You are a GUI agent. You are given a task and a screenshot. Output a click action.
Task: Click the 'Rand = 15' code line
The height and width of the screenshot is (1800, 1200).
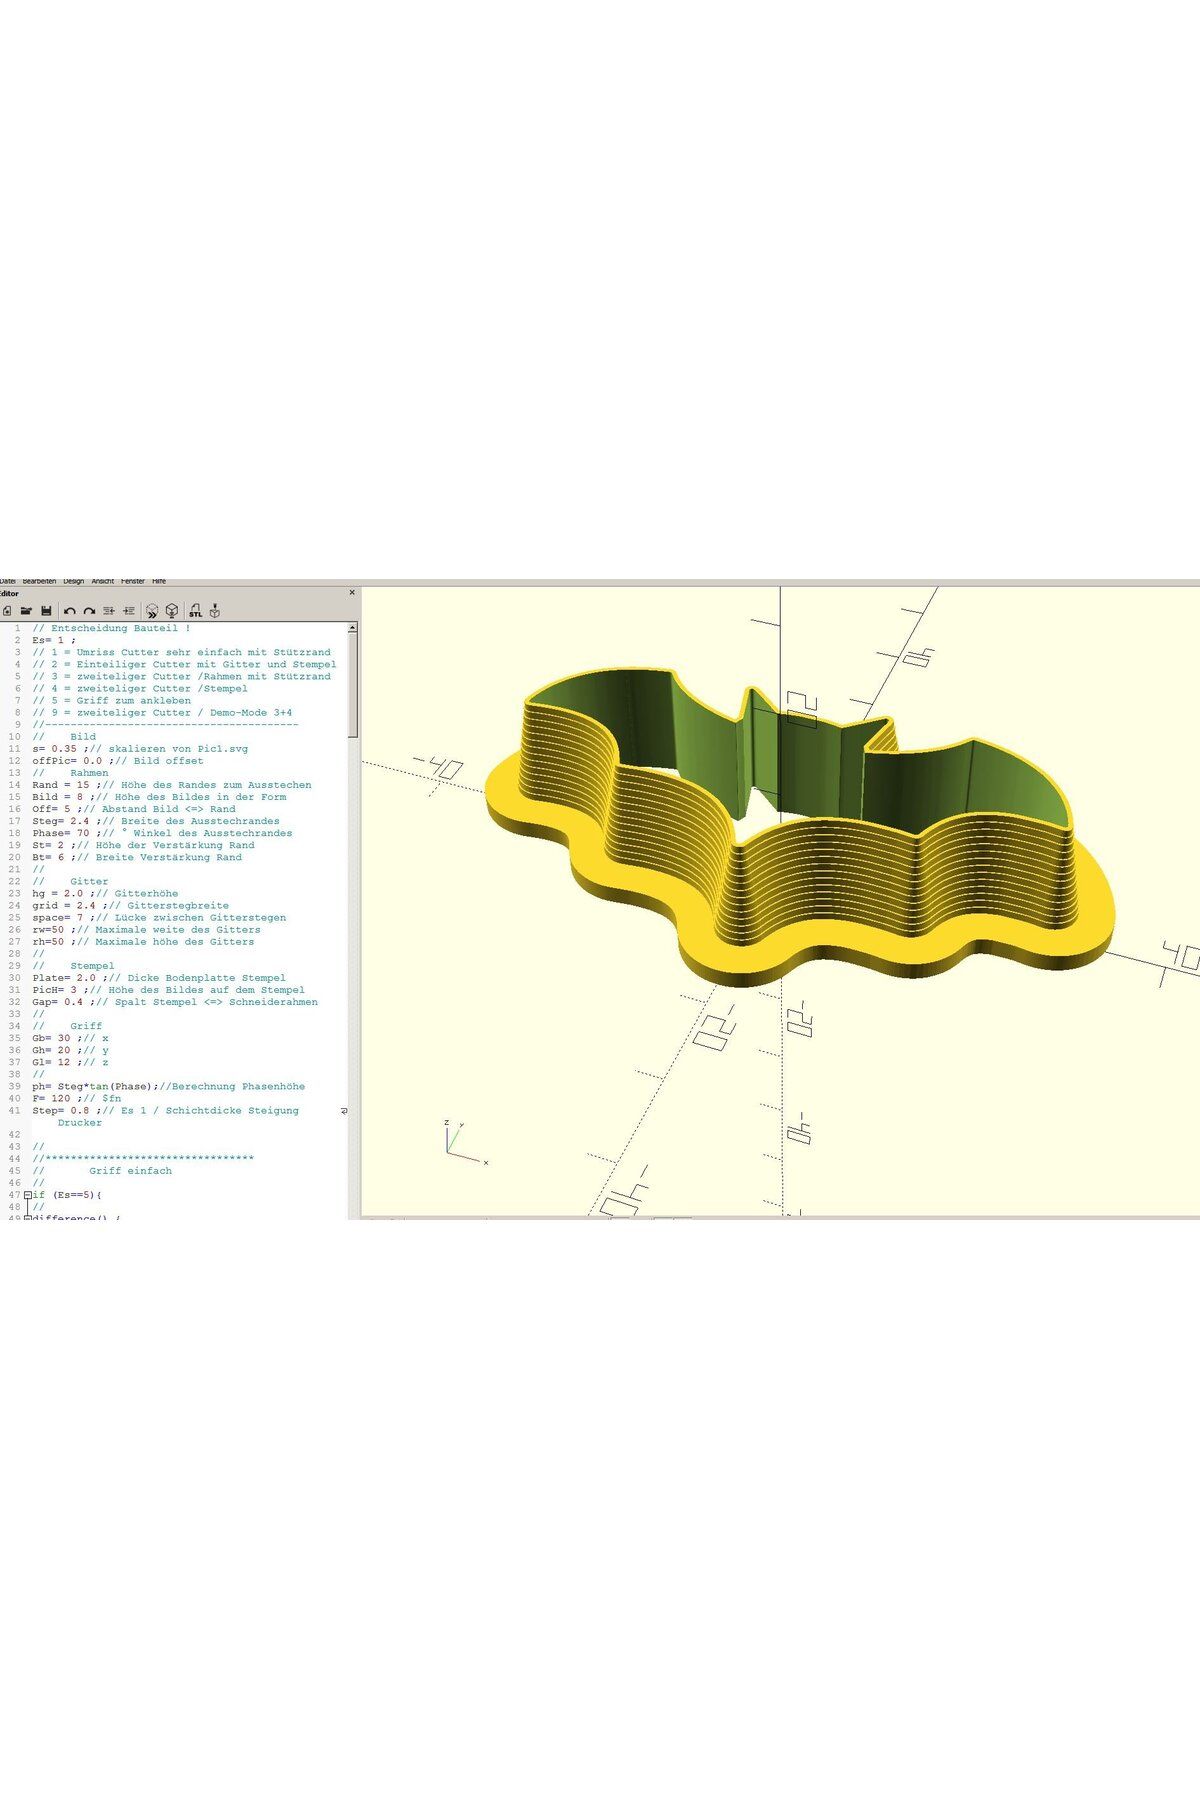click(x=172, y=785)
